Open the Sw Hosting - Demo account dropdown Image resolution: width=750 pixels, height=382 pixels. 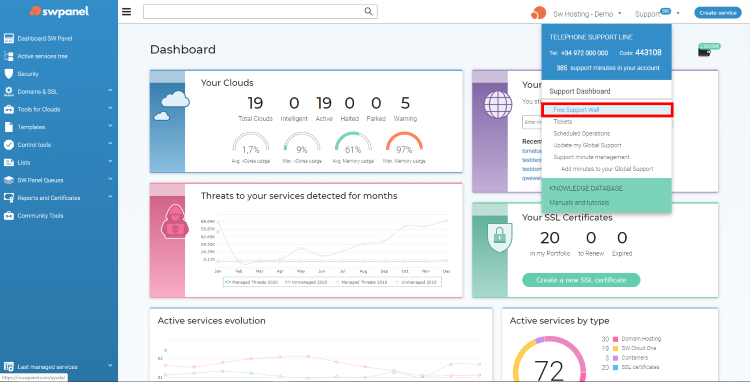pyautogui.click(x=587, y=14)
